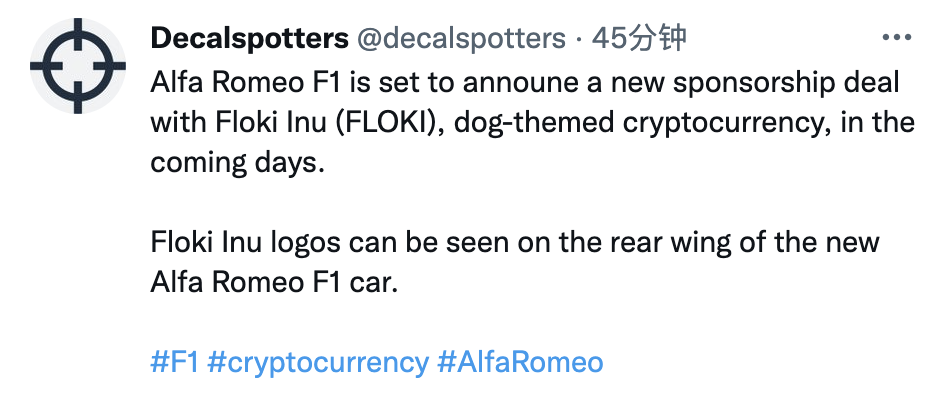
Task: Click the "coming days." line
Action: pos(238,162)
